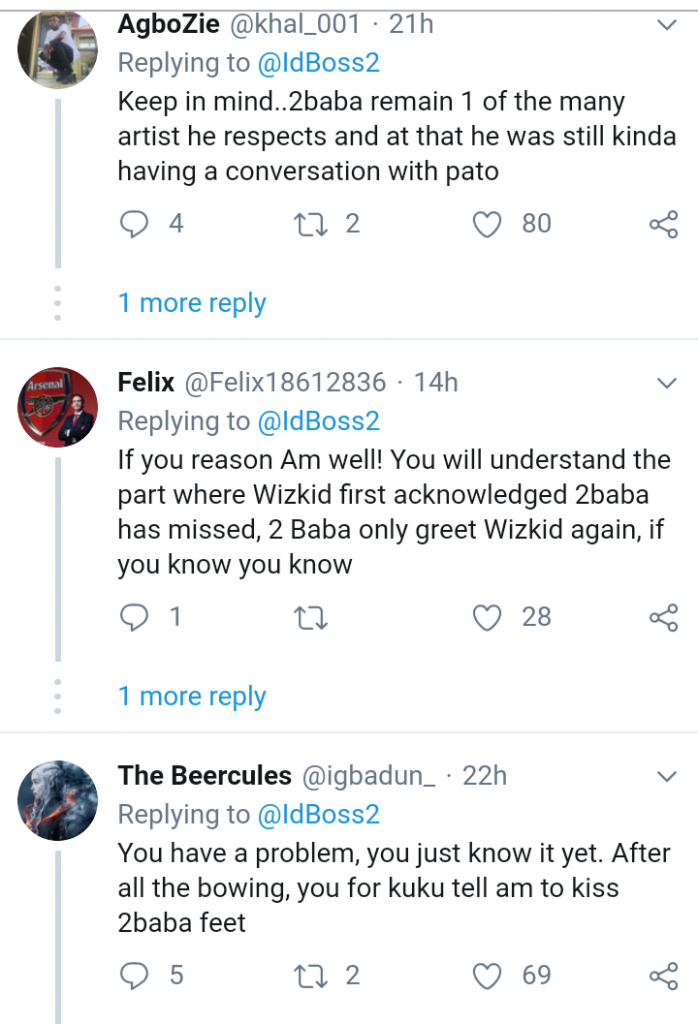Share AgboZie's tweet
This screenshot has height=1024, width=698.
[663, 224]
